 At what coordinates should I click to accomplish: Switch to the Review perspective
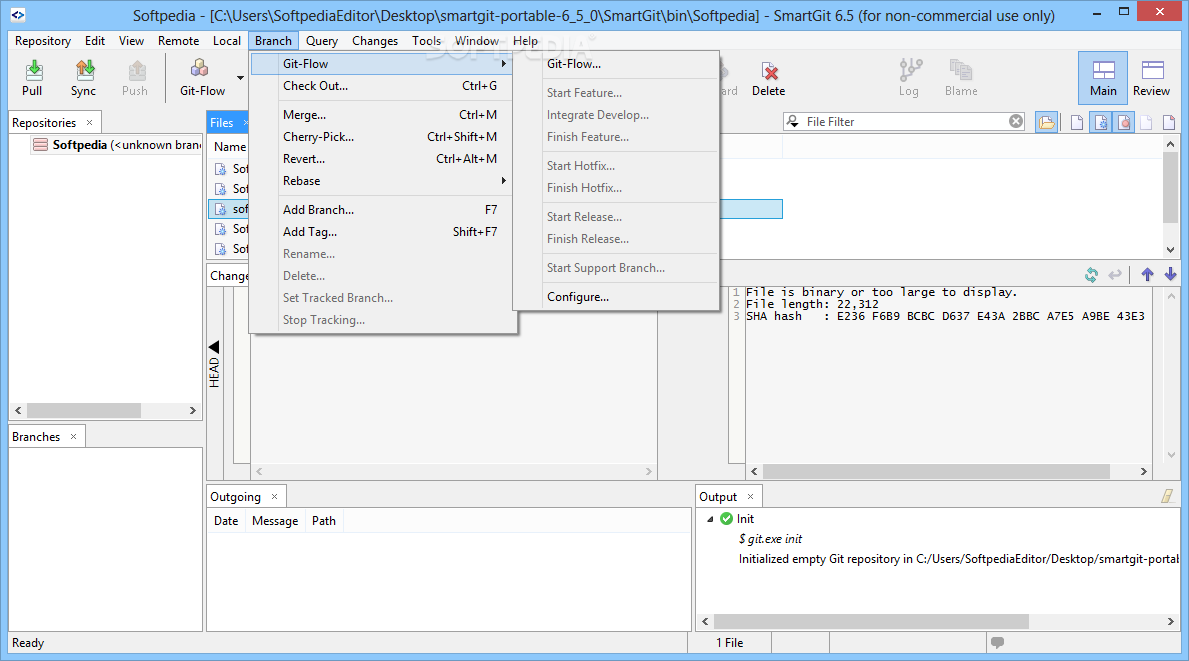point(1152,78)
